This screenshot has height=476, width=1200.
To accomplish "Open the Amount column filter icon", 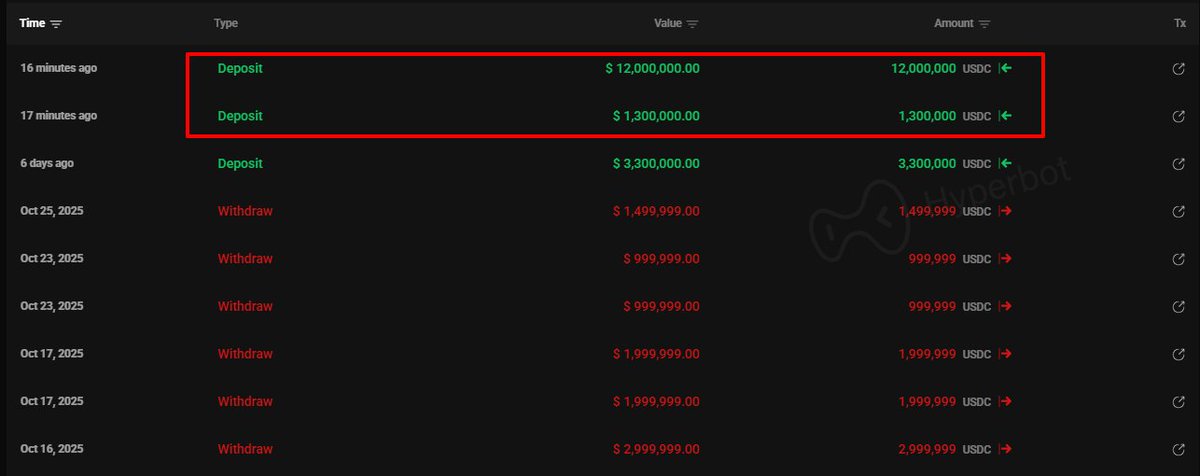I will [984, 23].
